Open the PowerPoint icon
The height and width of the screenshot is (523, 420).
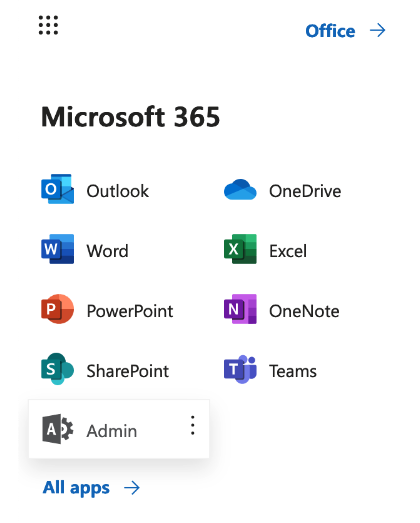(x=57, y=309)
